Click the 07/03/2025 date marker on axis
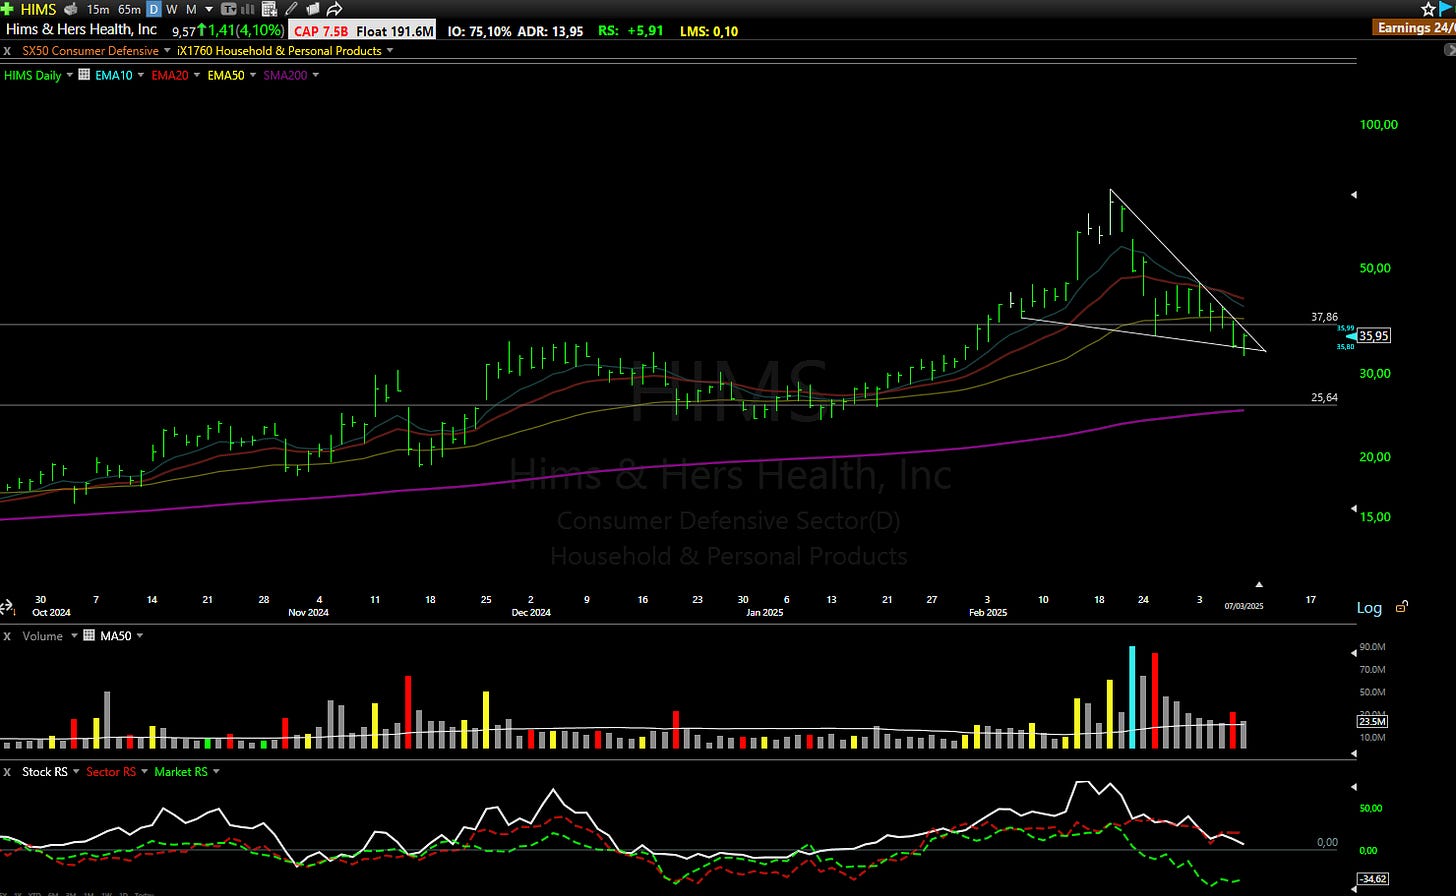Viewport: 1456px width, 896px height. point(1244,606)
